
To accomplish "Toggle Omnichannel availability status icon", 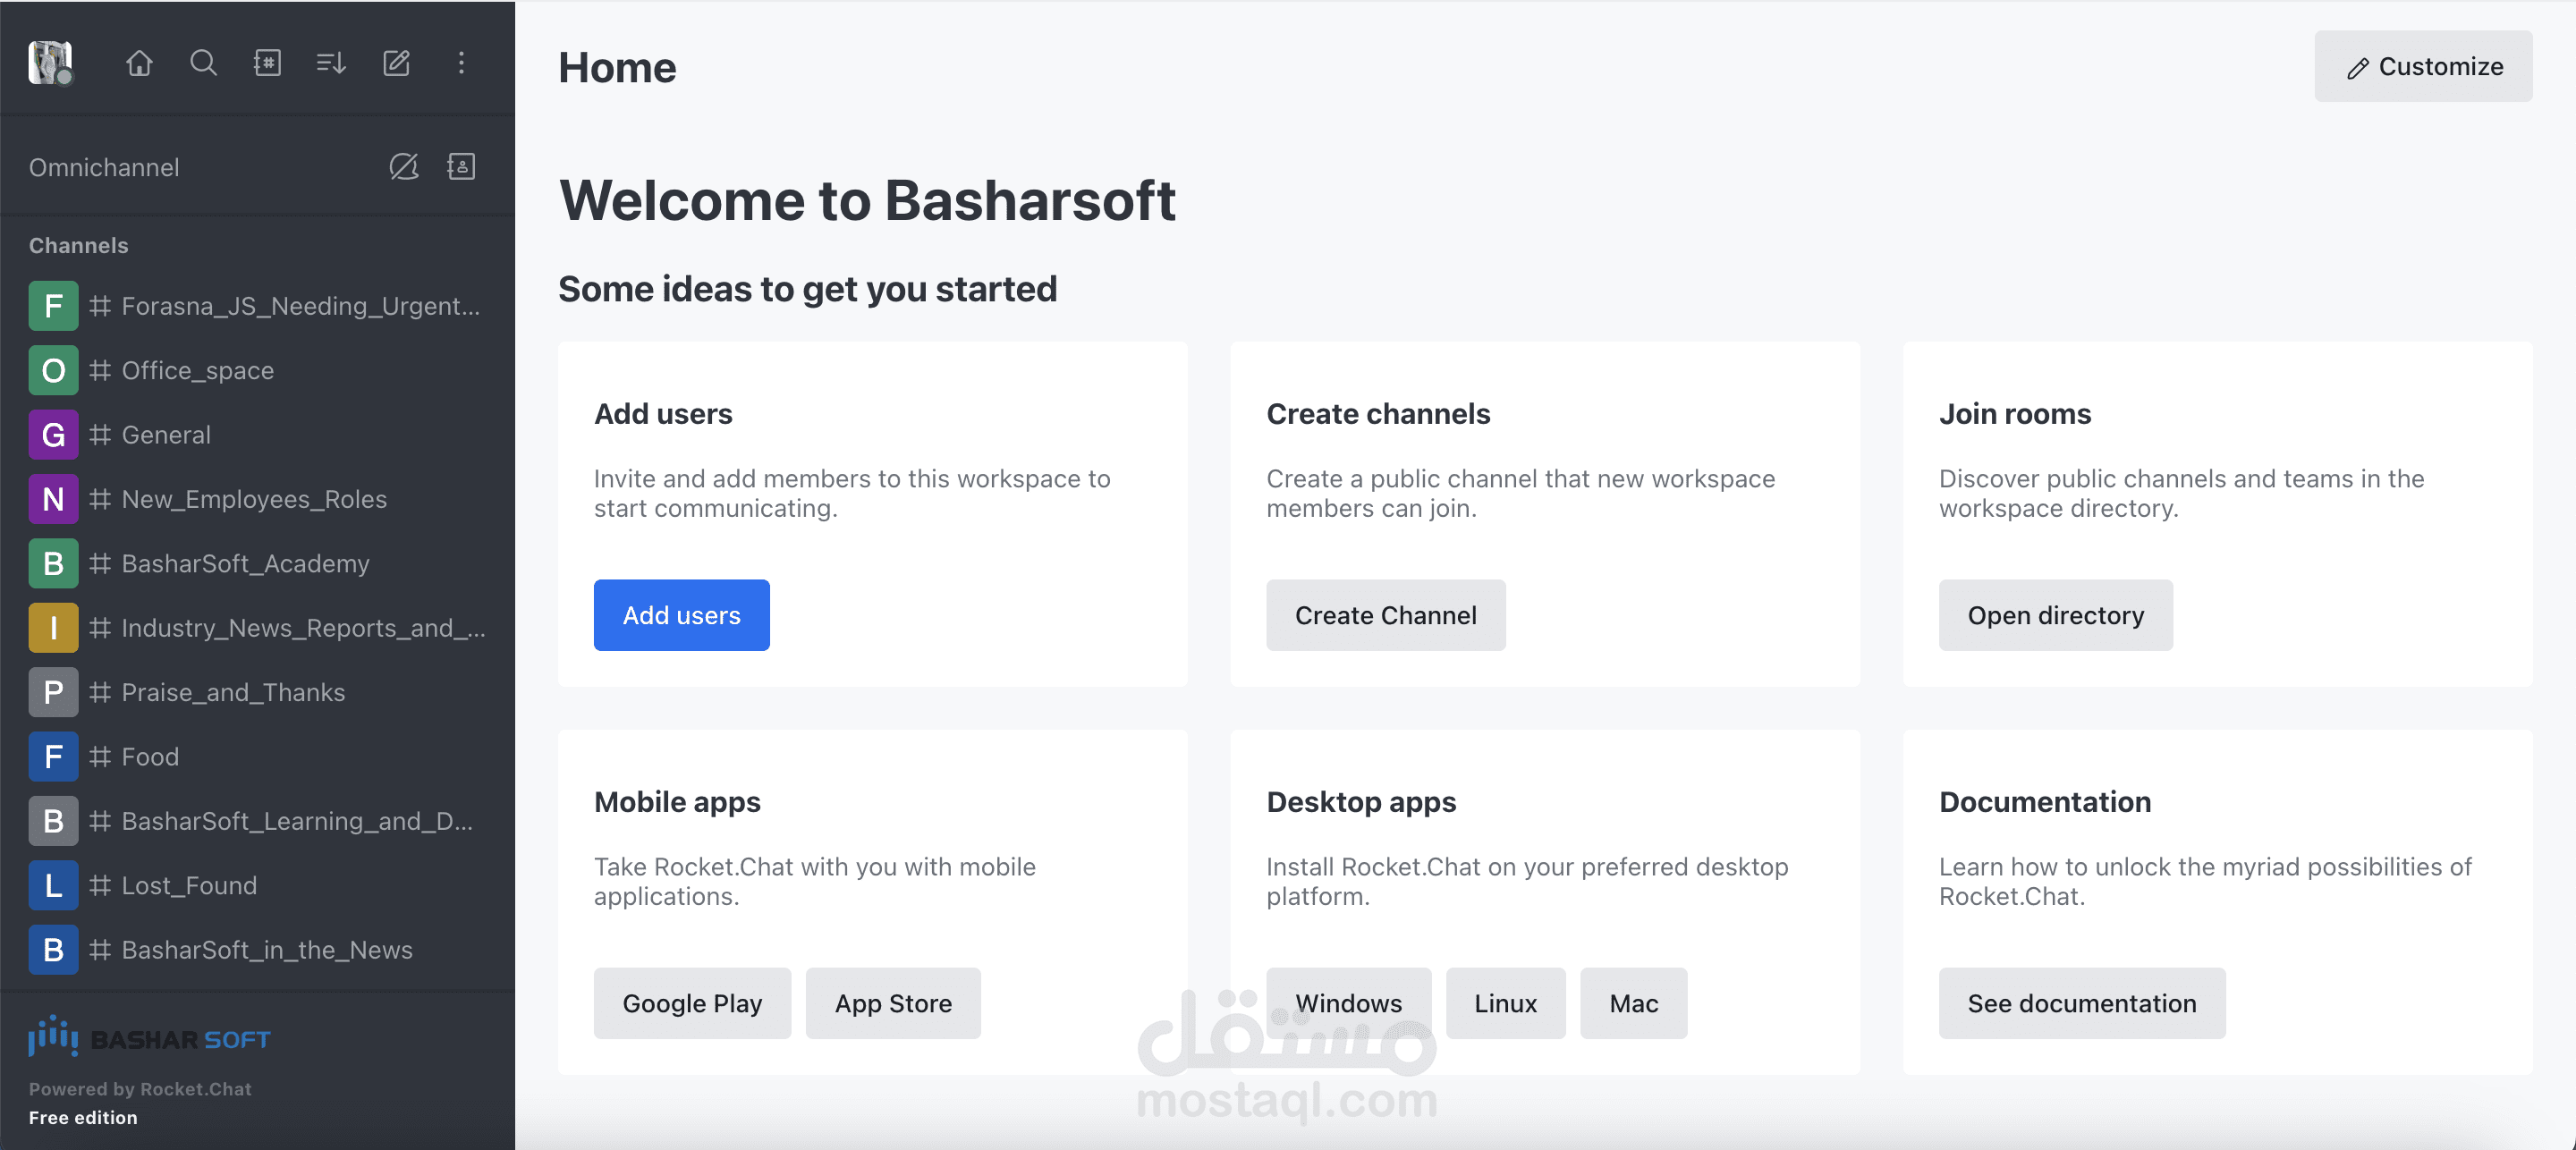I will [403, 167].
